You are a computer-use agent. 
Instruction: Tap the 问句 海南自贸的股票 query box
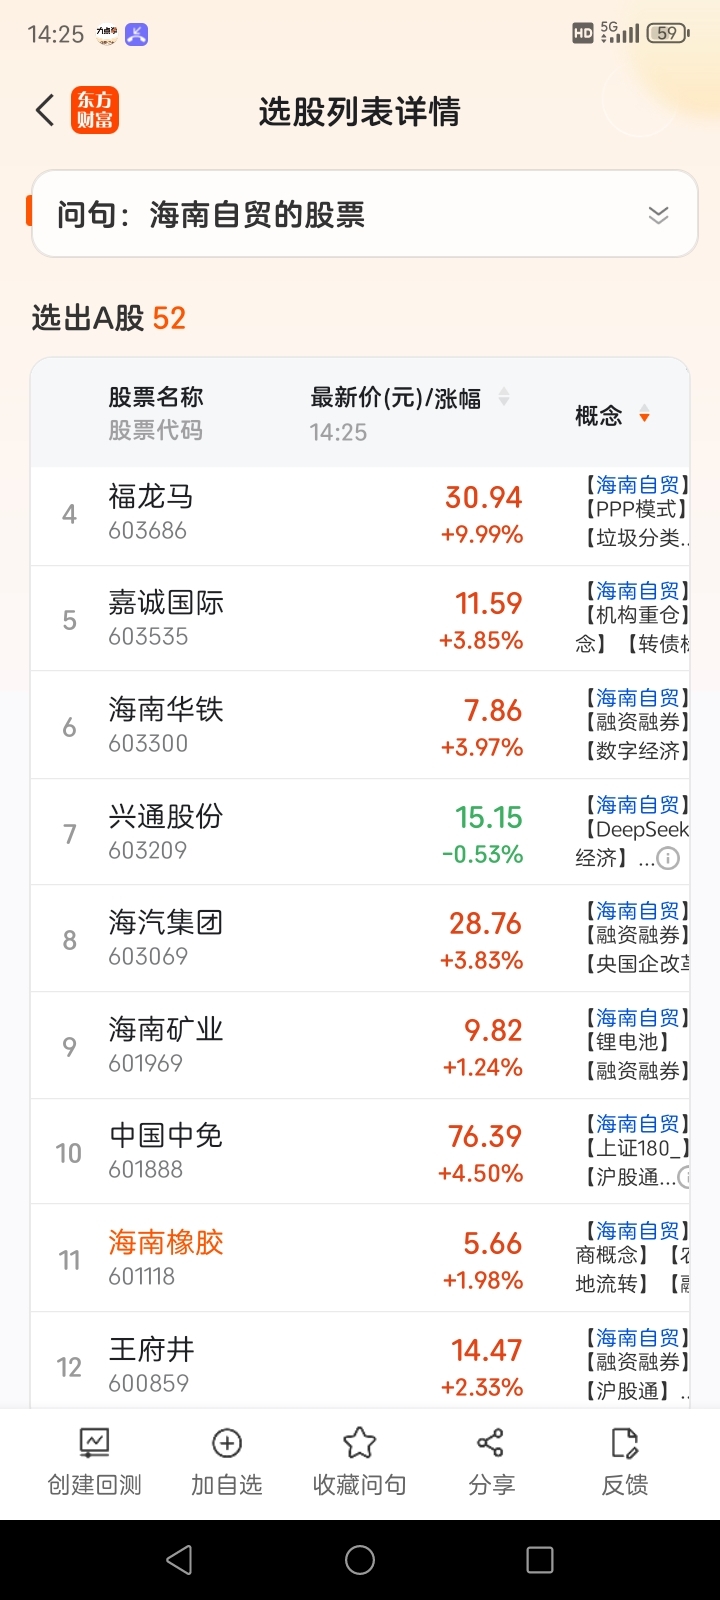coord(364,214)
